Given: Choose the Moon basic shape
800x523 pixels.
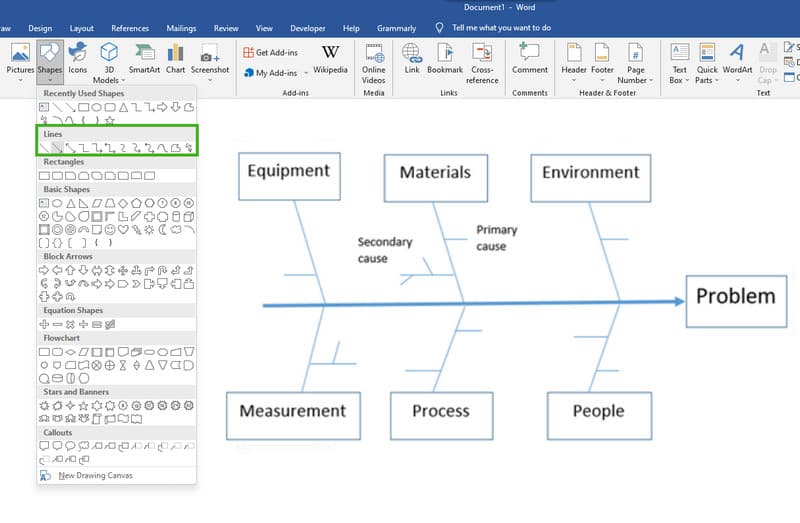Looking at the screenshot, I should click(162, 230).
